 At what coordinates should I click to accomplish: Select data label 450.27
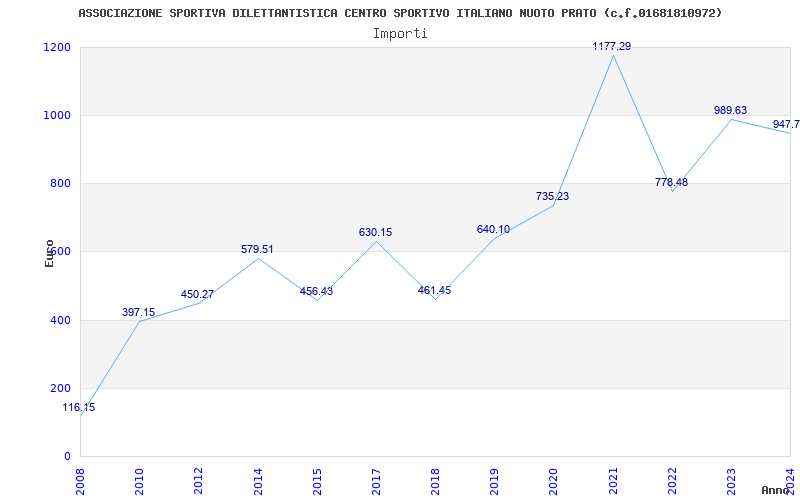[197, 294]
